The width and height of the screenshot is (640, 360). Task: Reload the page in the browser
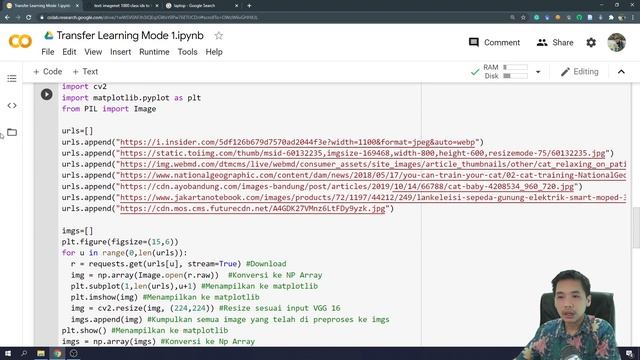coord(29,18)
